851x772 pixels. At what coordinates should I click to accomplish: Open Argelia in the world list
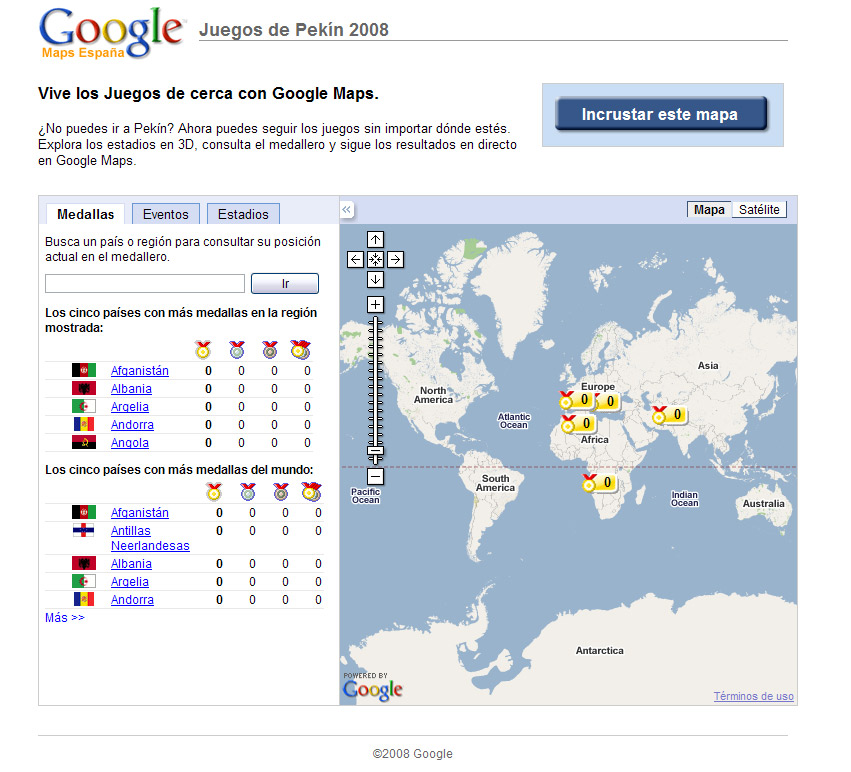(x=130, y=581)
